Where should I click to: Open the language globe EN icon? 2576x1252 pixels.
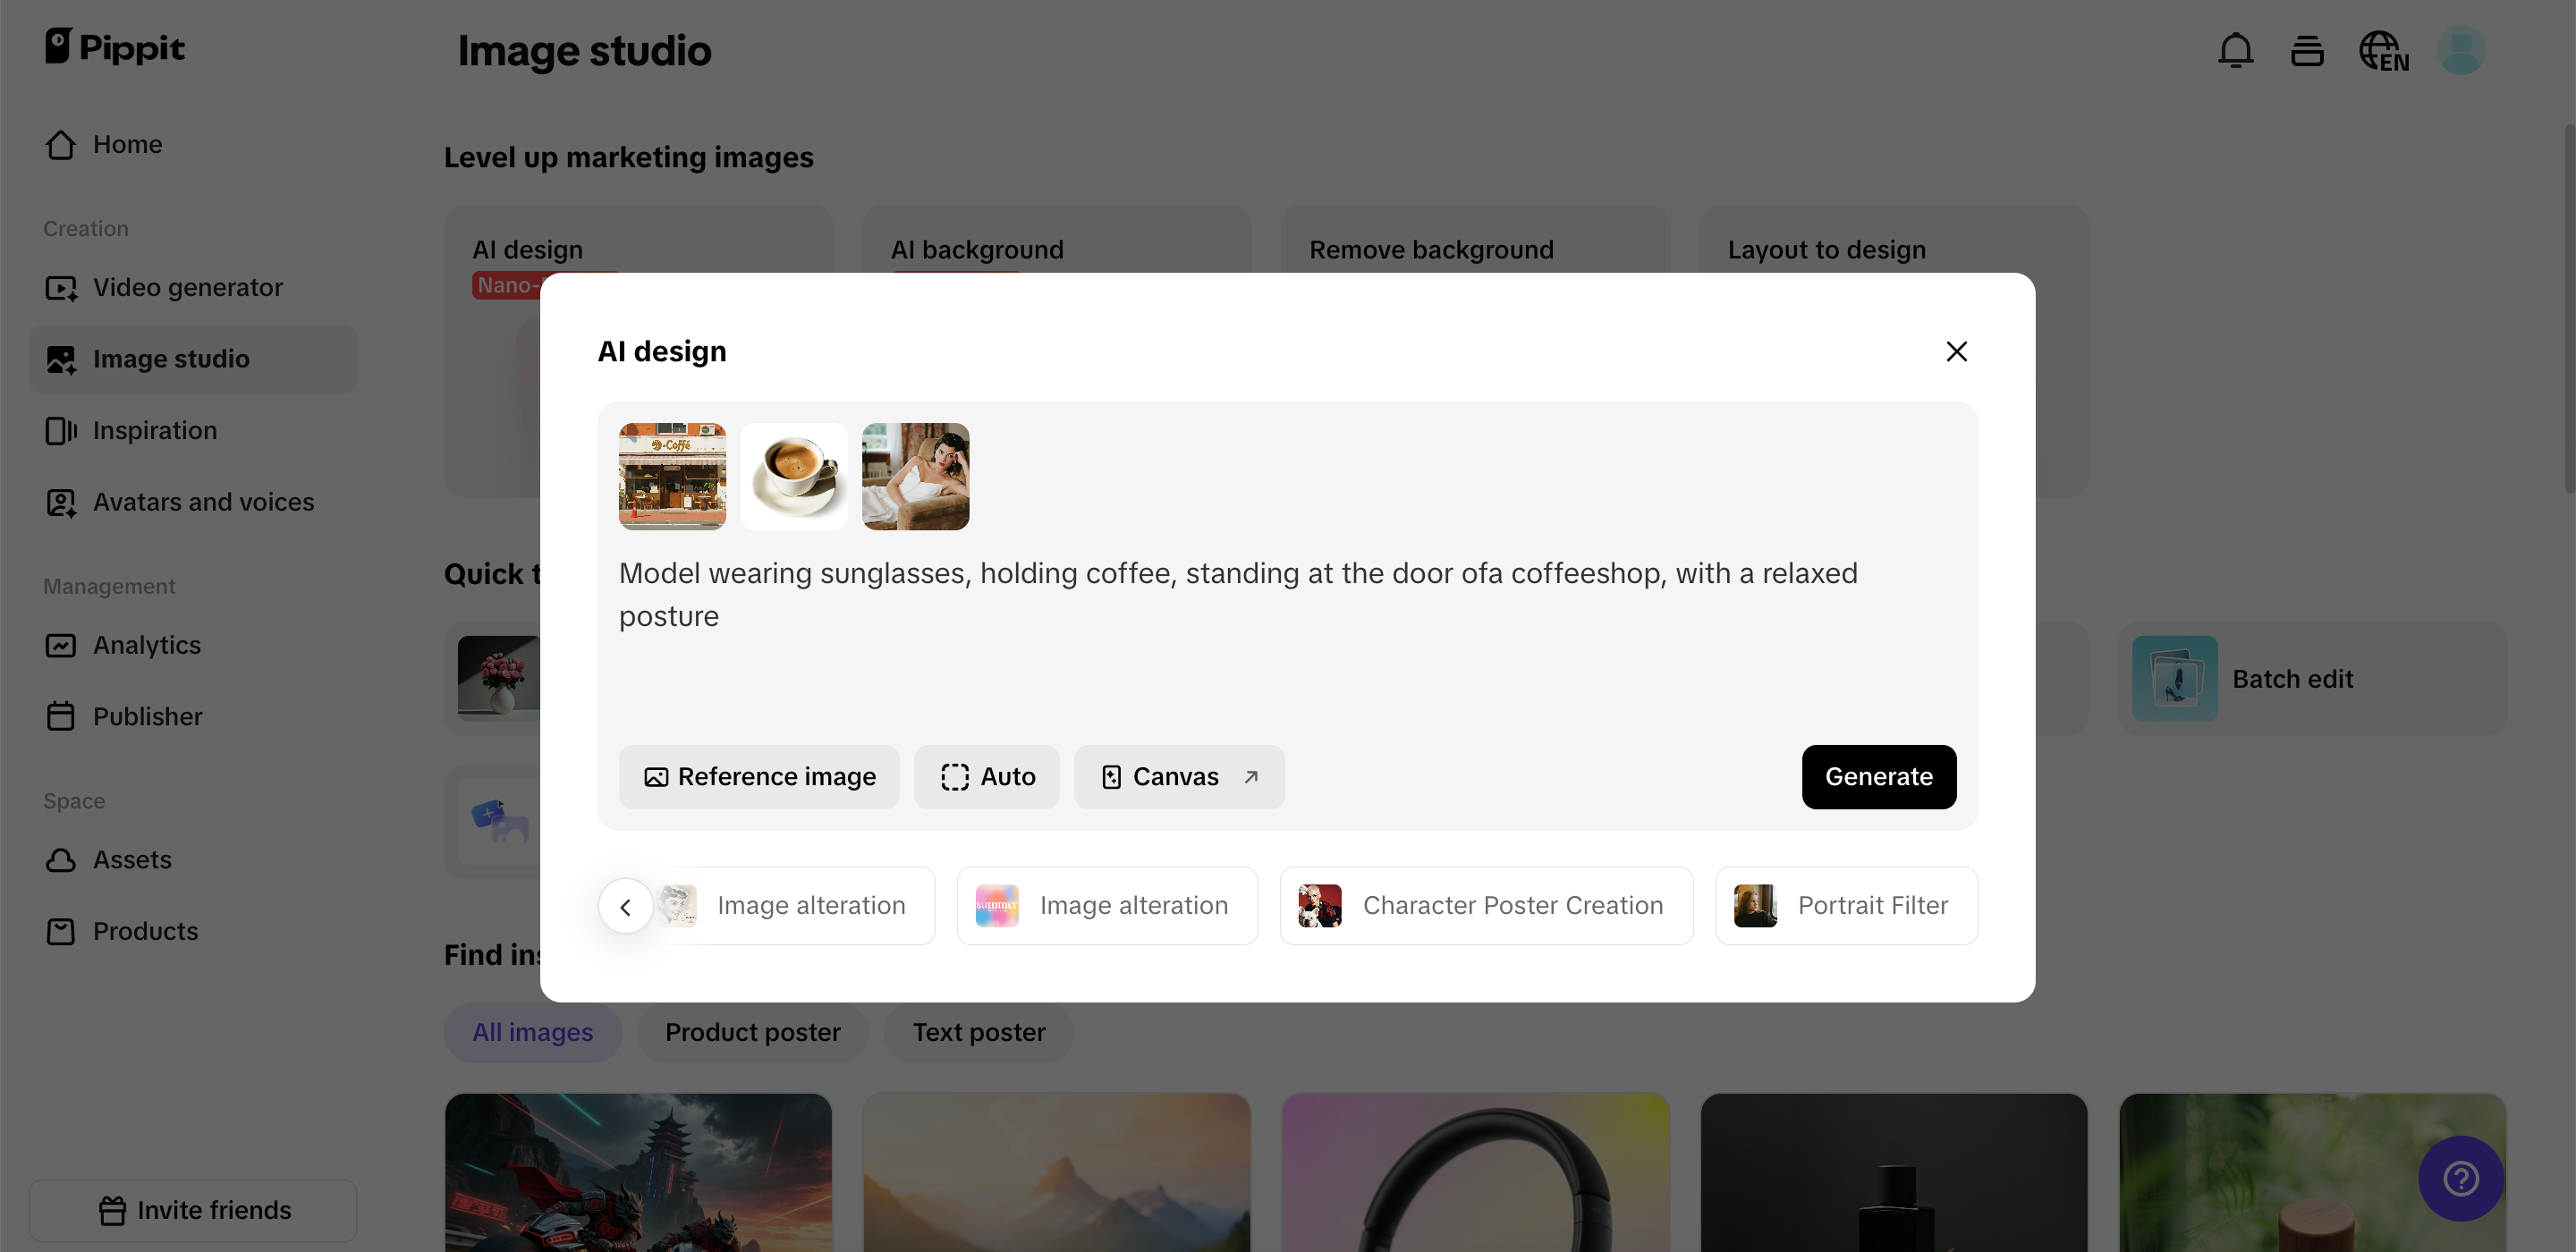point(2383,51)
